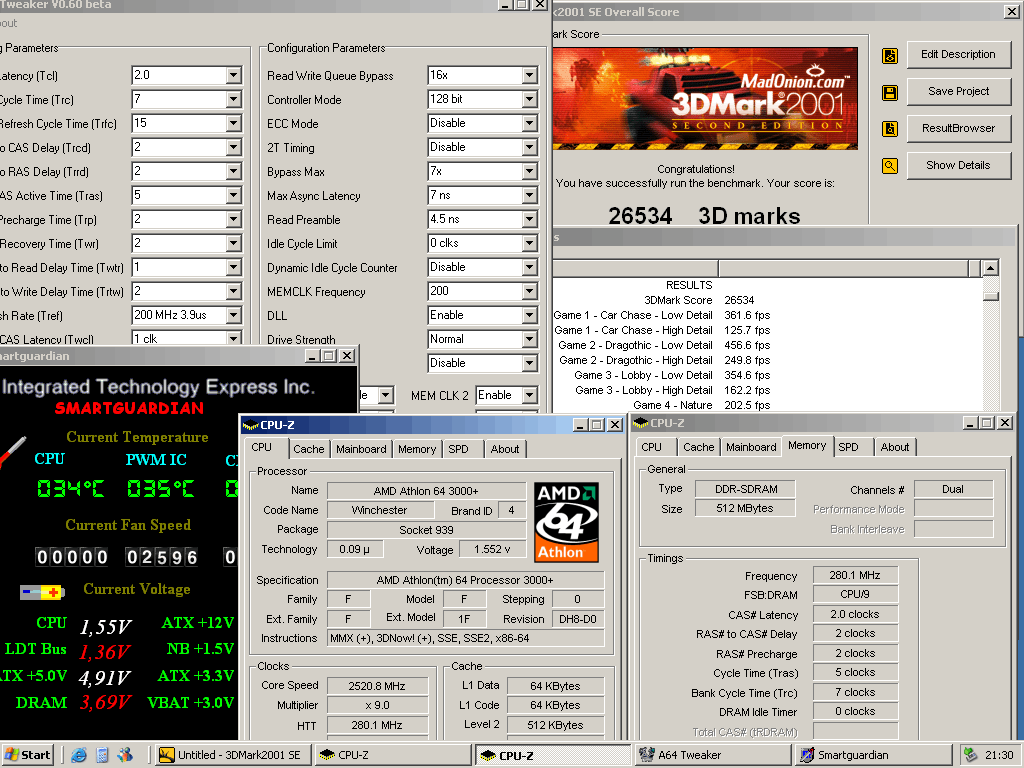The image size is (1024, 768).
Task: Open the Mainboard tab in the front CPU-Z window
Action: coord(361,449)
